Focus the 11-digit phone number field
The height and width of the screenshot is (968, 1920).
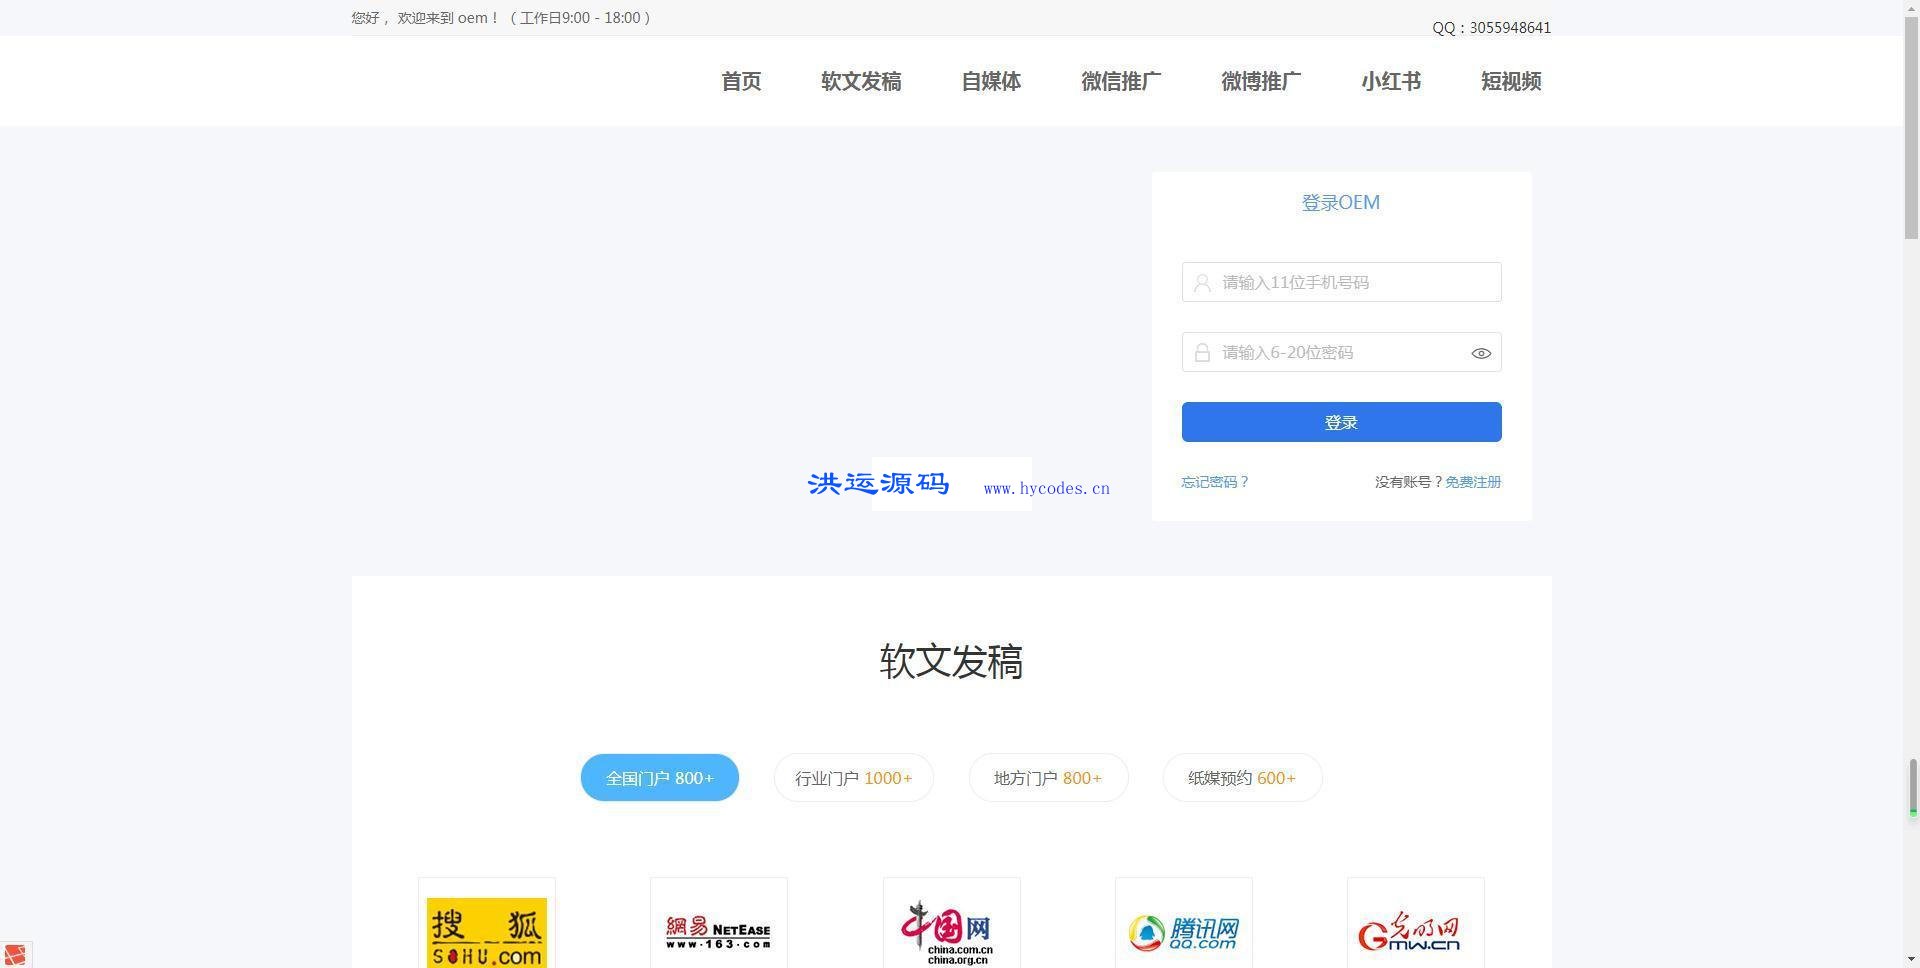click(1341, 282)
